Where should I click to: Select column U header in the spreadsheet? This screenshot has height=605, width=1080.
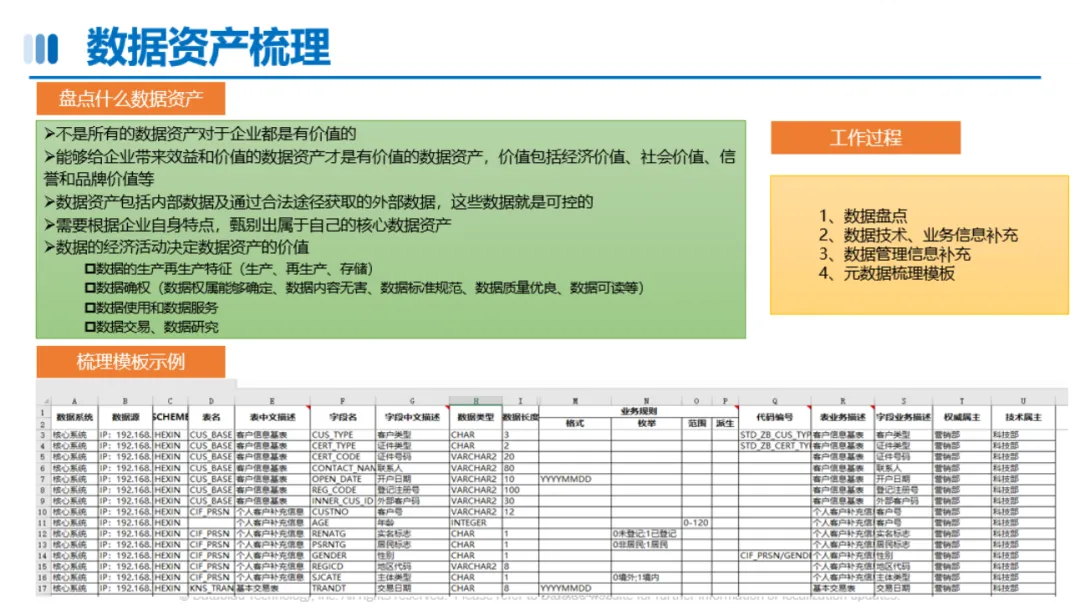1023,401
